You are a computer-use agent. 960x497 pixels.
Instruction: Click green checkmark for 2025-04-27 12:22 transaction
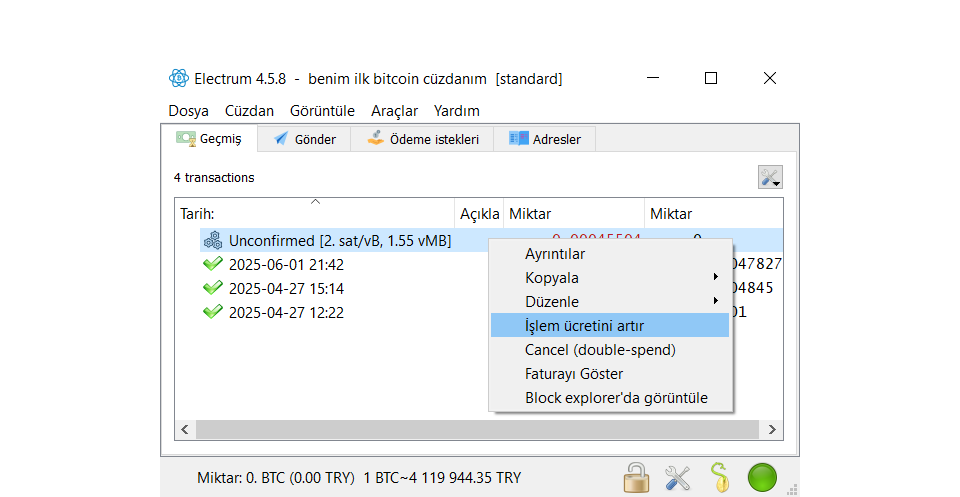pos(212,312)
